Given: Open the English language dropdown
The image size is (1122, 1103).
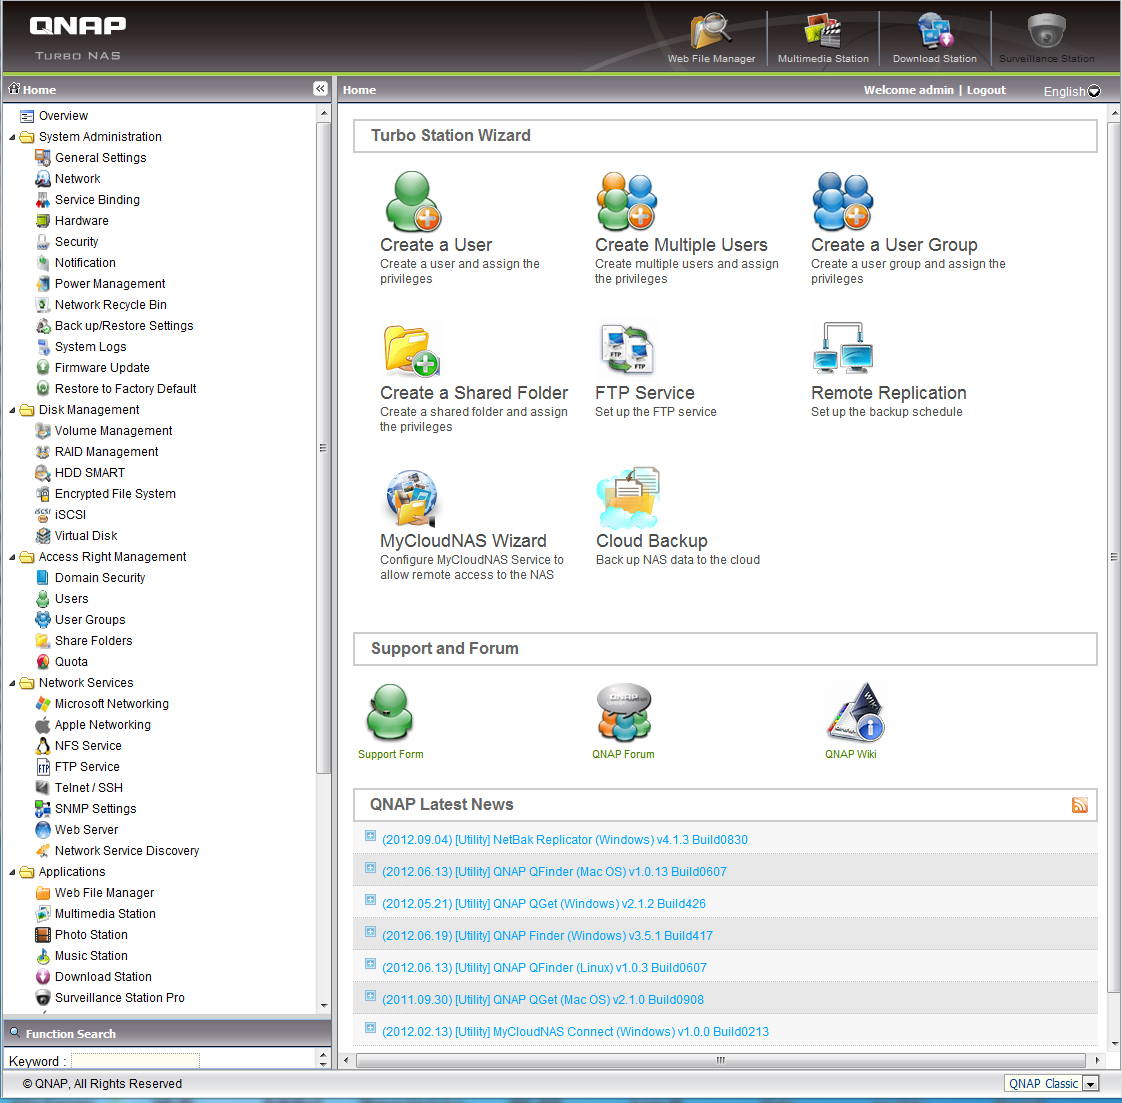Looking at the screenshot, I should point(1071,91).
